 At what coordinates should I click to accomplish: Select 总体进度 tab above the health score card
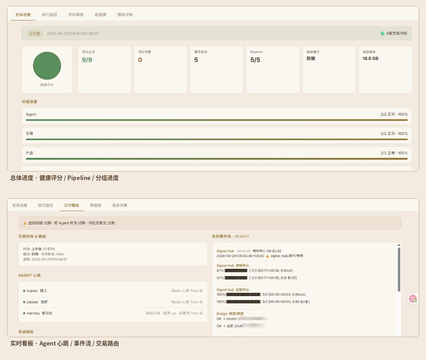23,15
